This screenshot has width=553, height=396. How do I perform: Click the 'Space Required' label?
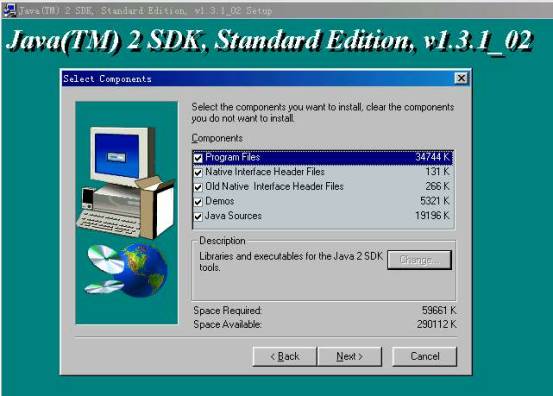tap(227, 311)
